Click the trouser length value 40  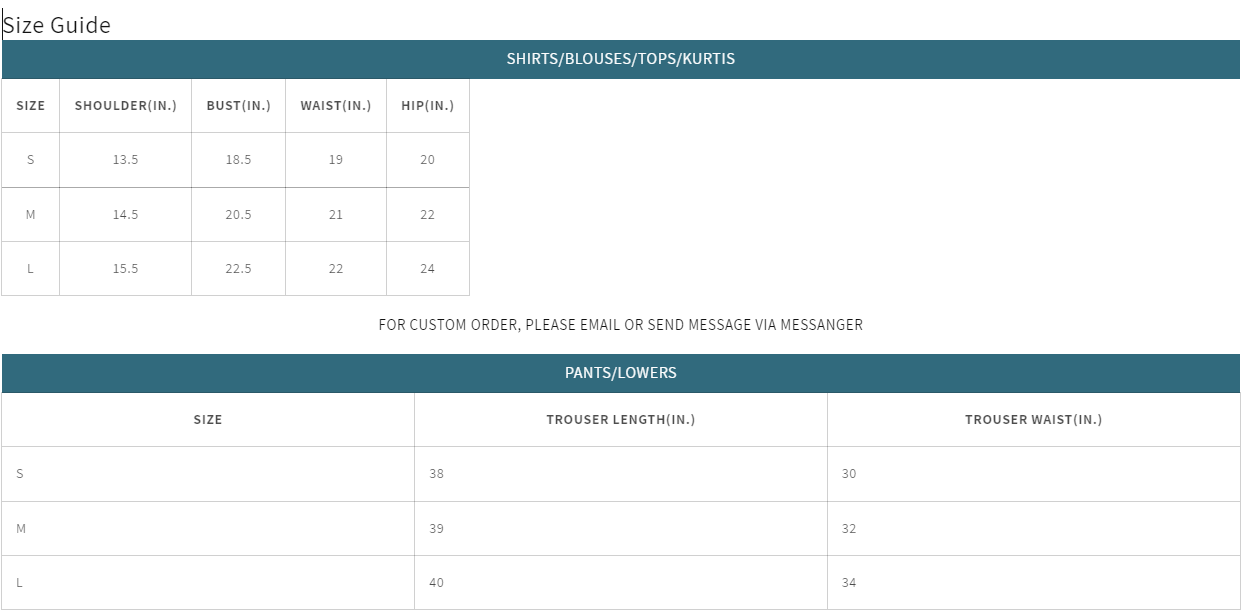[x=436, y=583]
